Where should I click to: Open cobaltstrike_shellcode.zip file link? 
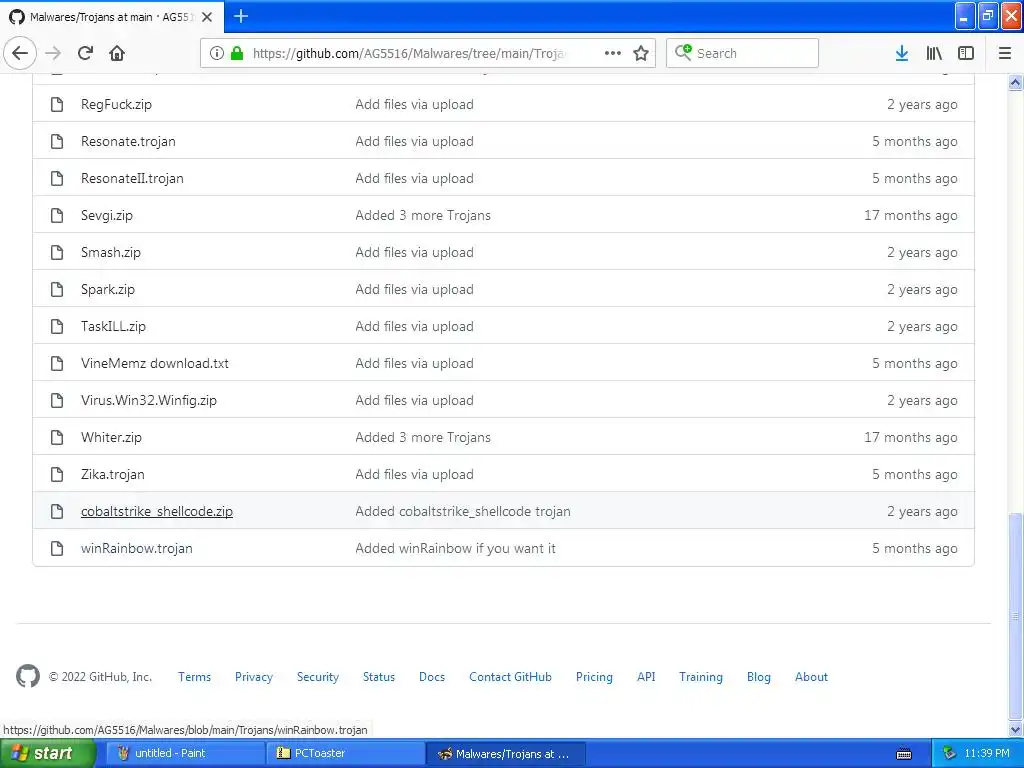point(157,511)
